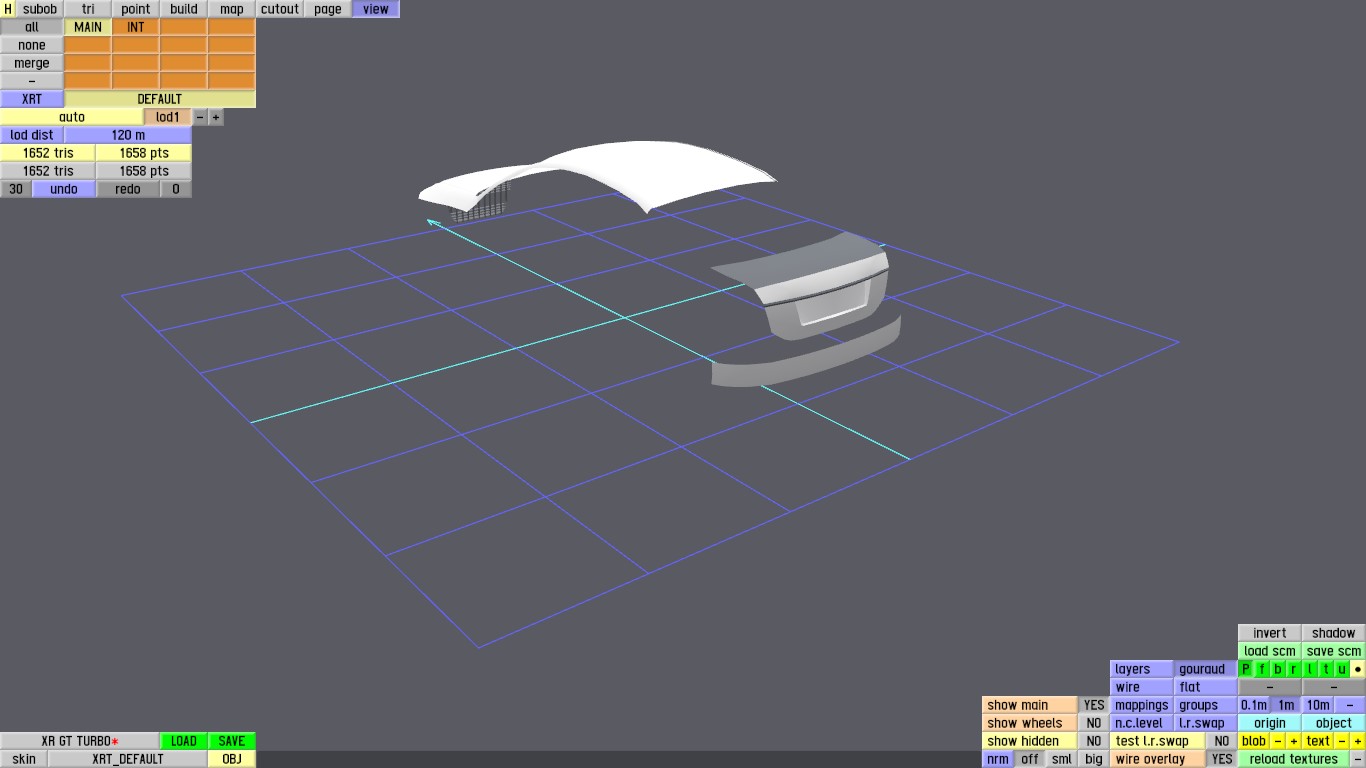The height and width of the screenshot is (768, 1366).
Task: Click the object button
Action: (x=1334, y=723)
